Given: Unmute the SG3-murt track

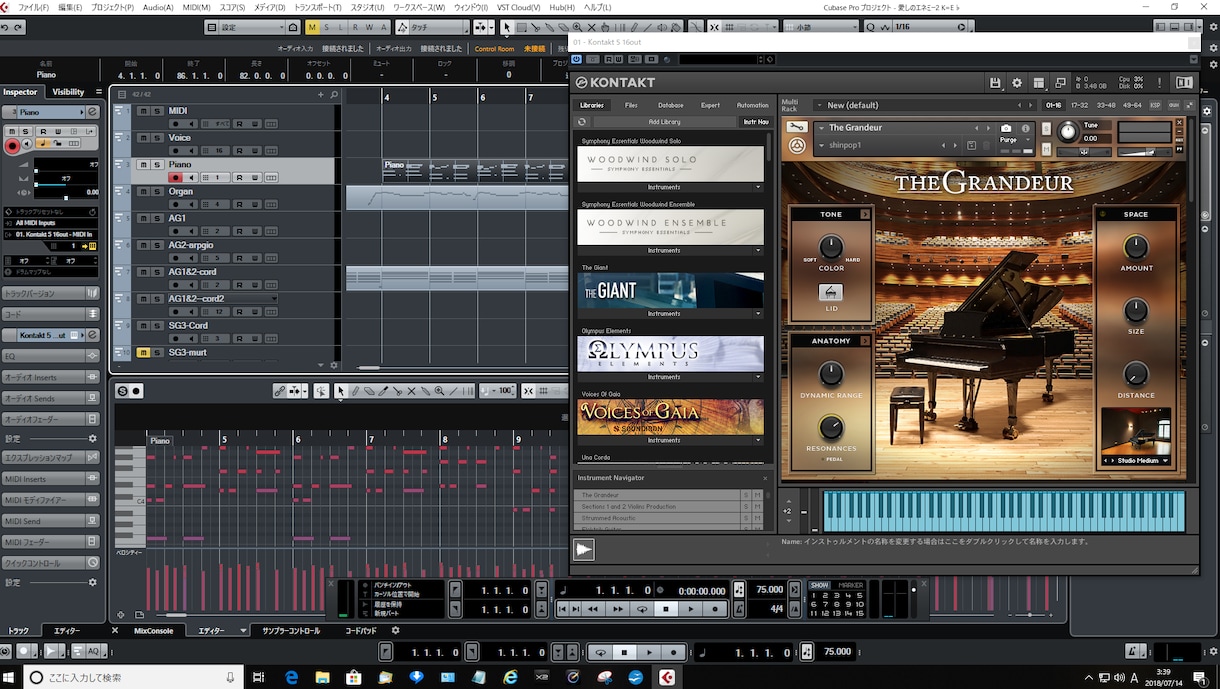Looking at the screenshot, I should (x=144, y=353).
